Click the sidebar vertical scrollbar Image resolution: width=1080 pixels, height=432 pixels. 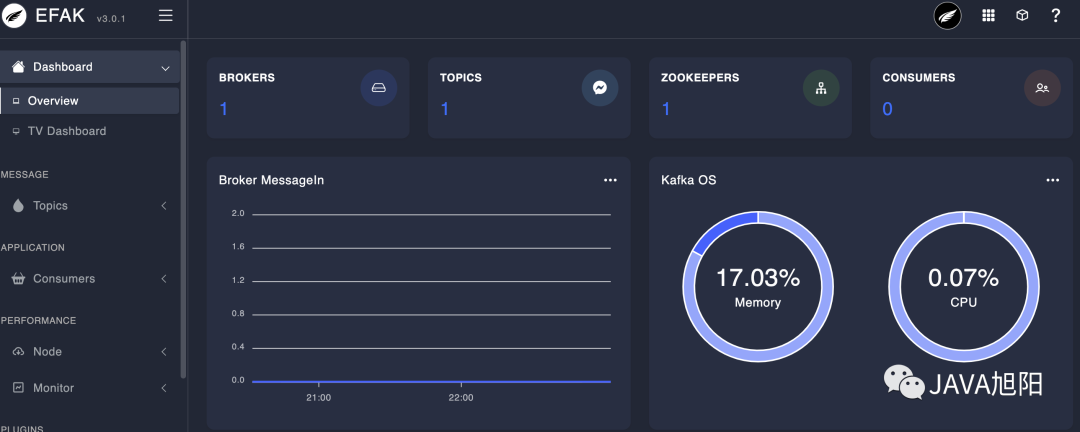[x=183, y=209]
